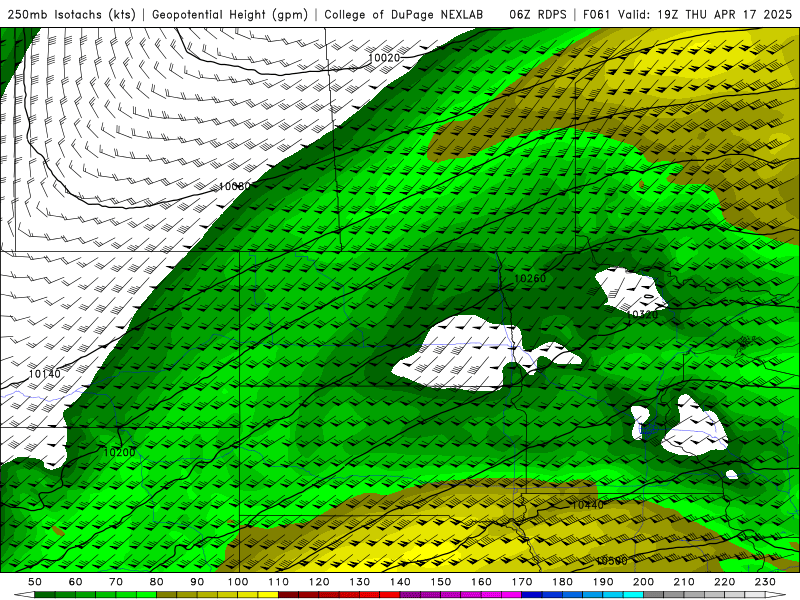Click the 10260 height contour label
800x600 pixels.
point(530,279)
